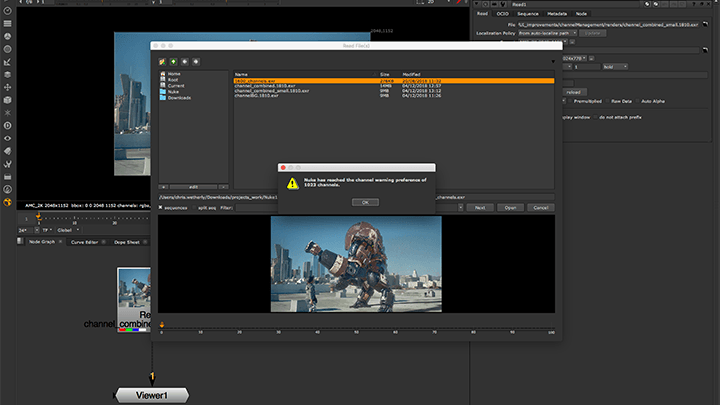
Task: Open the Particles nodes menu icon
Action: pos(7,112)
